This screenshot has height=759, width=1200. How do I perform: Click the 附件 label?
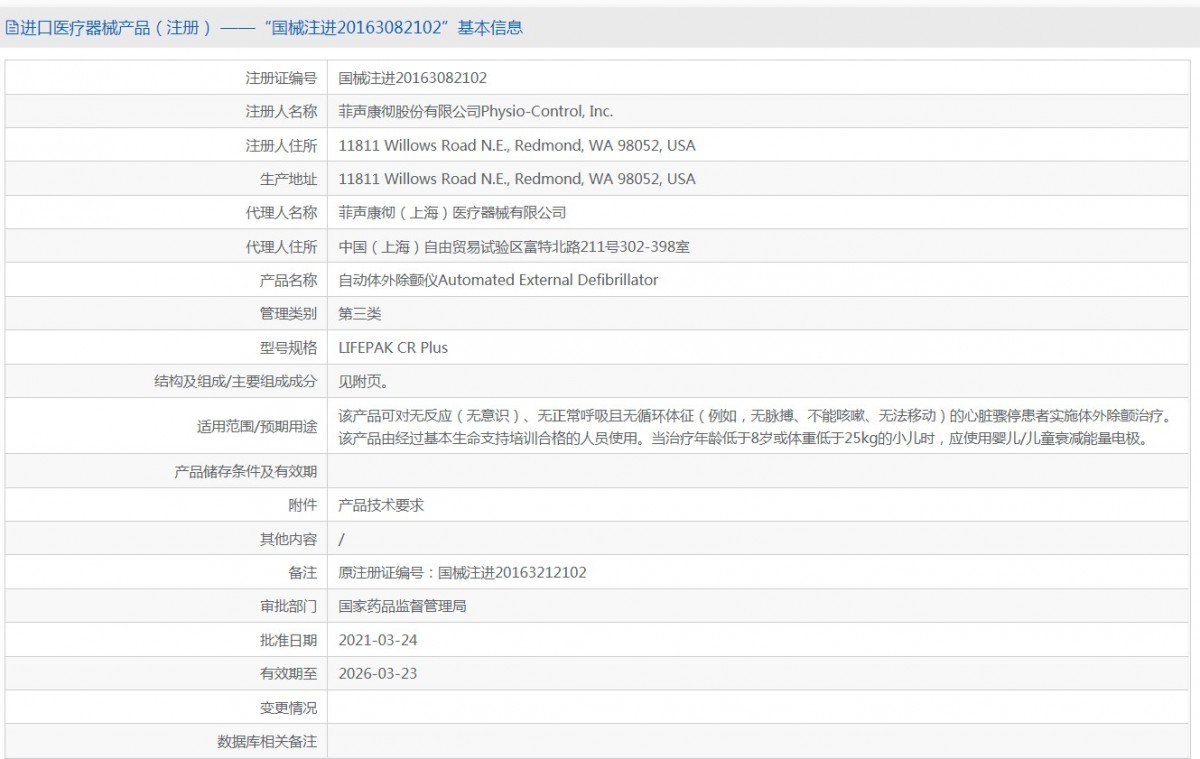tap(303, 505)
